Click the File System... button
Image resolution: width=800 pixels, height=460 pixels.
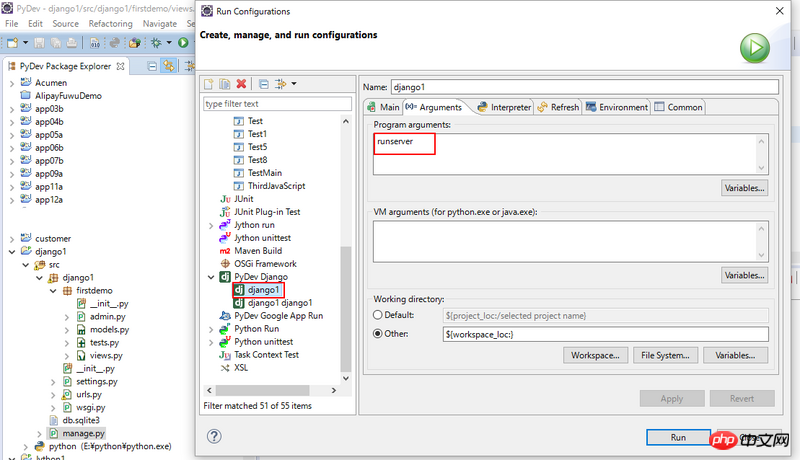665,355
